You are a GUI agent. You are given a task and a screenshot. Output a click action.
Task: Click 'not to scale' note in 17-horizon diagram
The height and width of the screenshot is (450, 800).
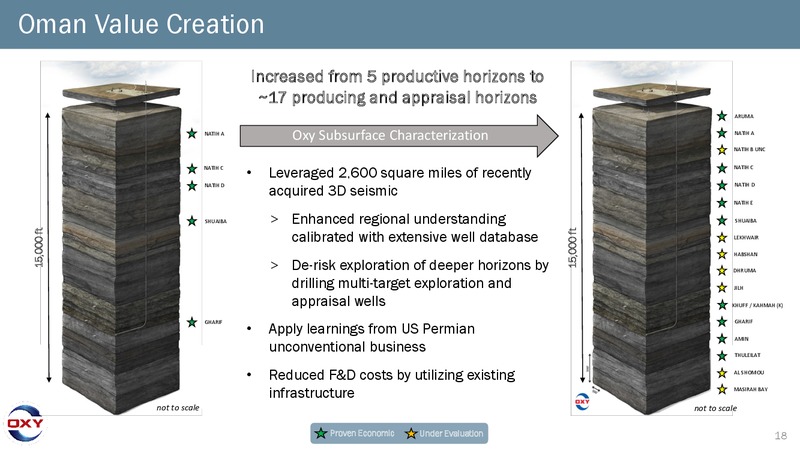(715, 408)
